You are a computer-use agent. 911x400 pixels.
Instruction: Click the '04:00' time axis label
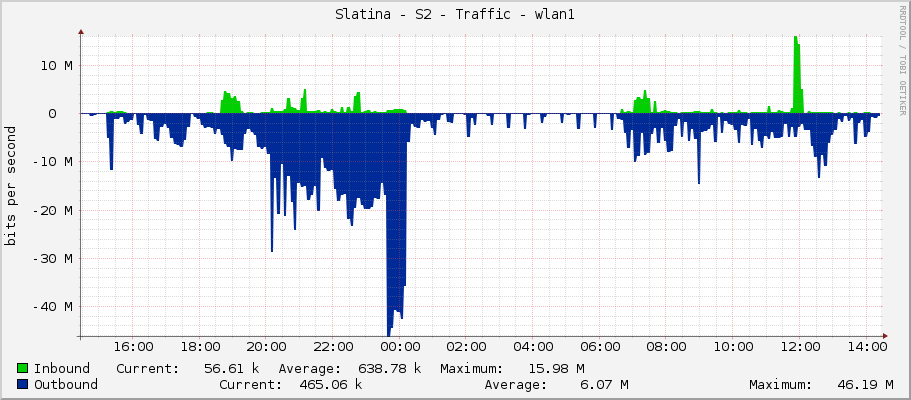534,347
